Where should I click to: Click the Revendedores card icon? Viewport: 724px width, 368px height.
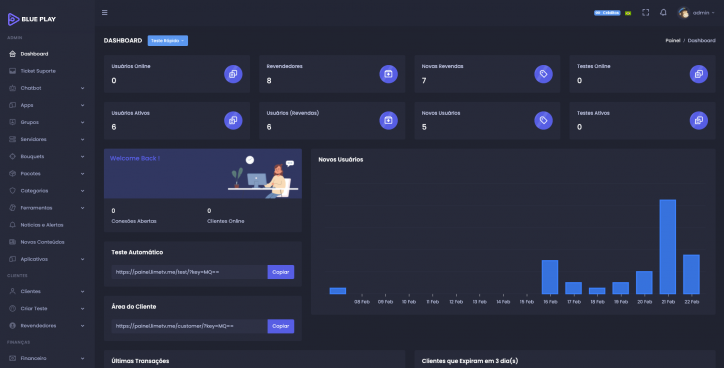coord(388,74)
